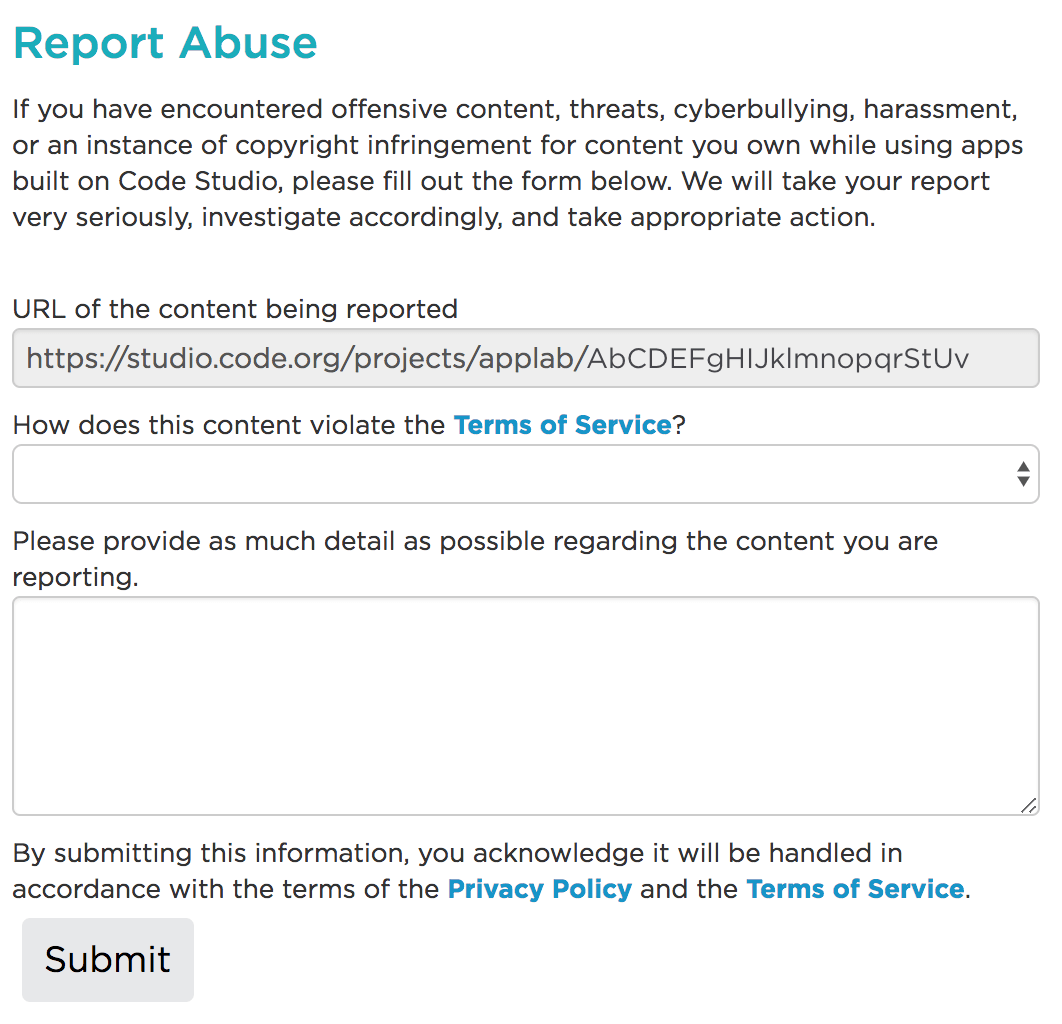The image size is (1062, 1024).
Task: Open the empty selection menu below the question
Action: point(526,473)
